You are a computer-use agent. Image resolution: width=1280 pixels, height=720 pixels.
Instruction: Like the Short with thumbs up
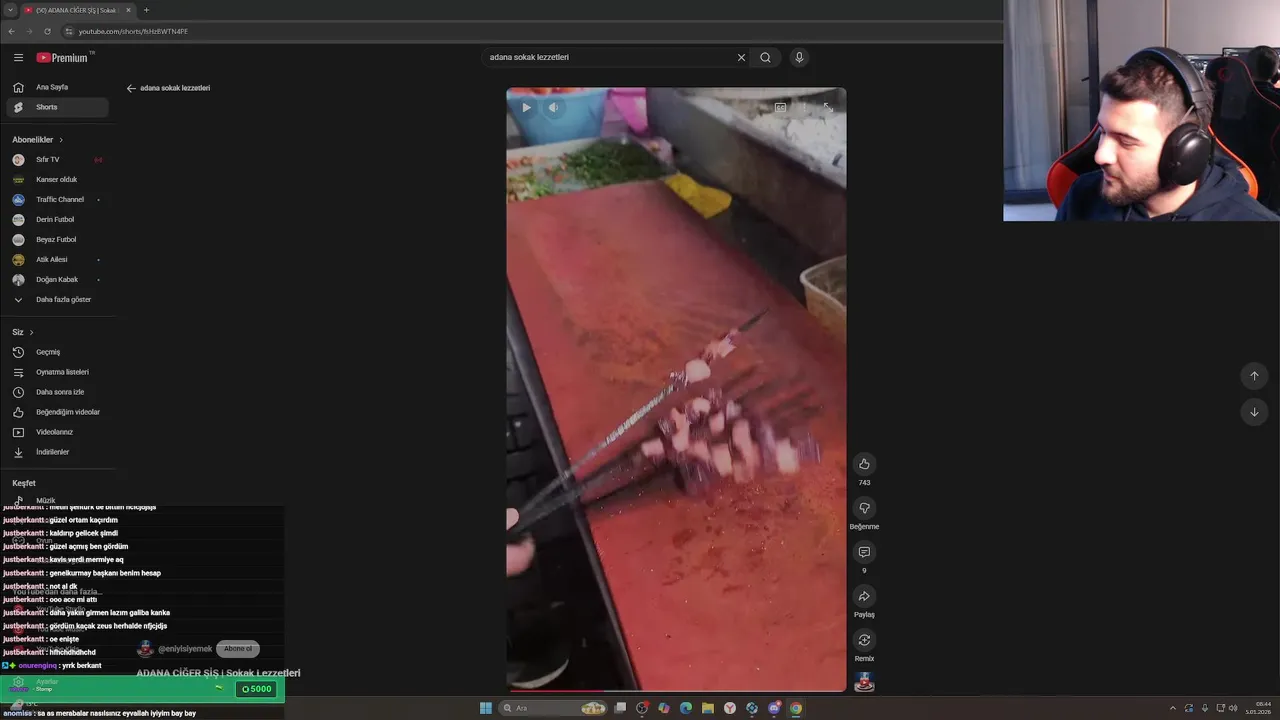[864, 464]
